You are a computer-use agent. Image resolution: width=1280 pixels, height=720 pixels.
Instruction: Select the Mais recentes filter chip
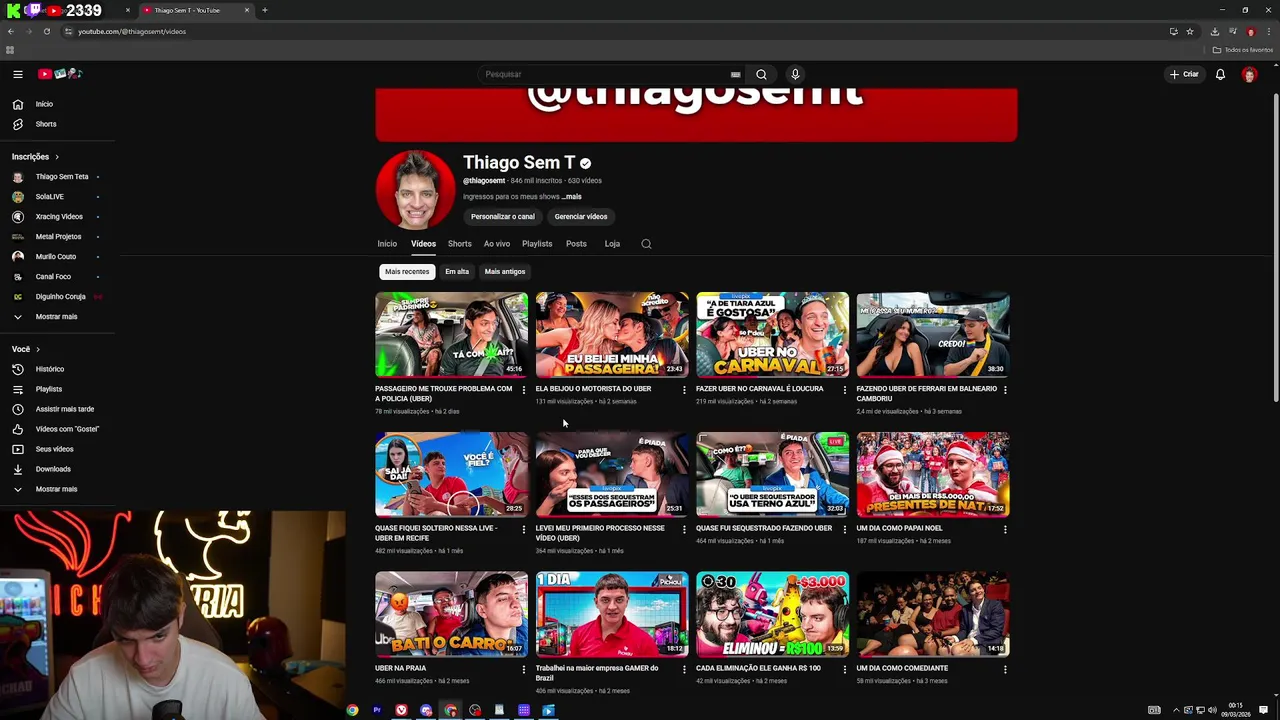pyautogui.click(x=407, y=272)
